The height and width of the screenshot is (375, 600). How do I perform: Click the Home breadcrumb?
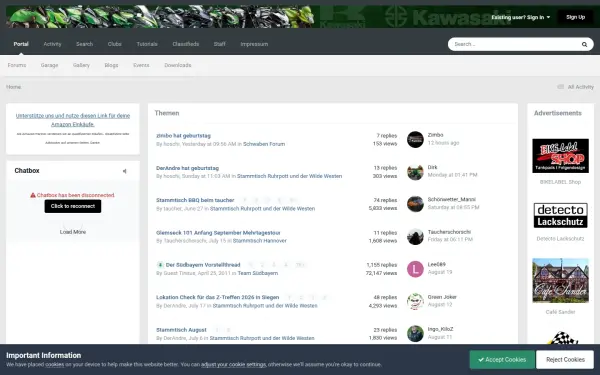pos(13,87)
